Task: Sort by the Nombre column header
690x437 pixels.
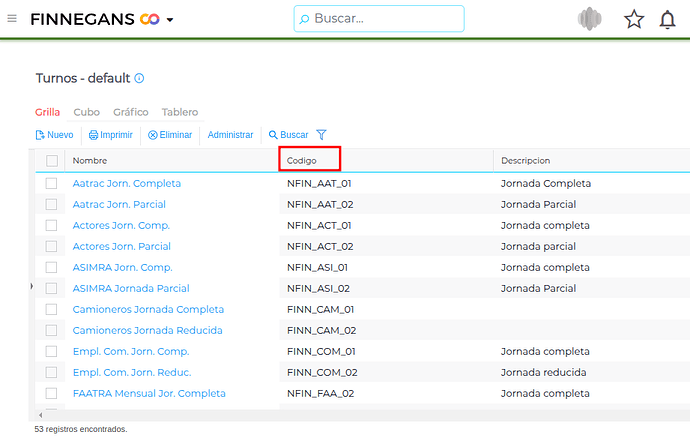Action: pos(90,161)
